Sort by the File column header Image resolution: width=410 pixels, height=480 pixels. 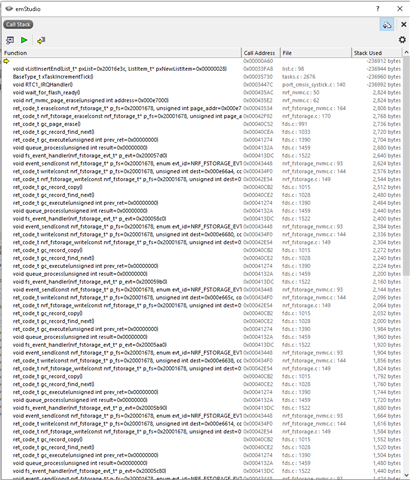click(316, 53)
